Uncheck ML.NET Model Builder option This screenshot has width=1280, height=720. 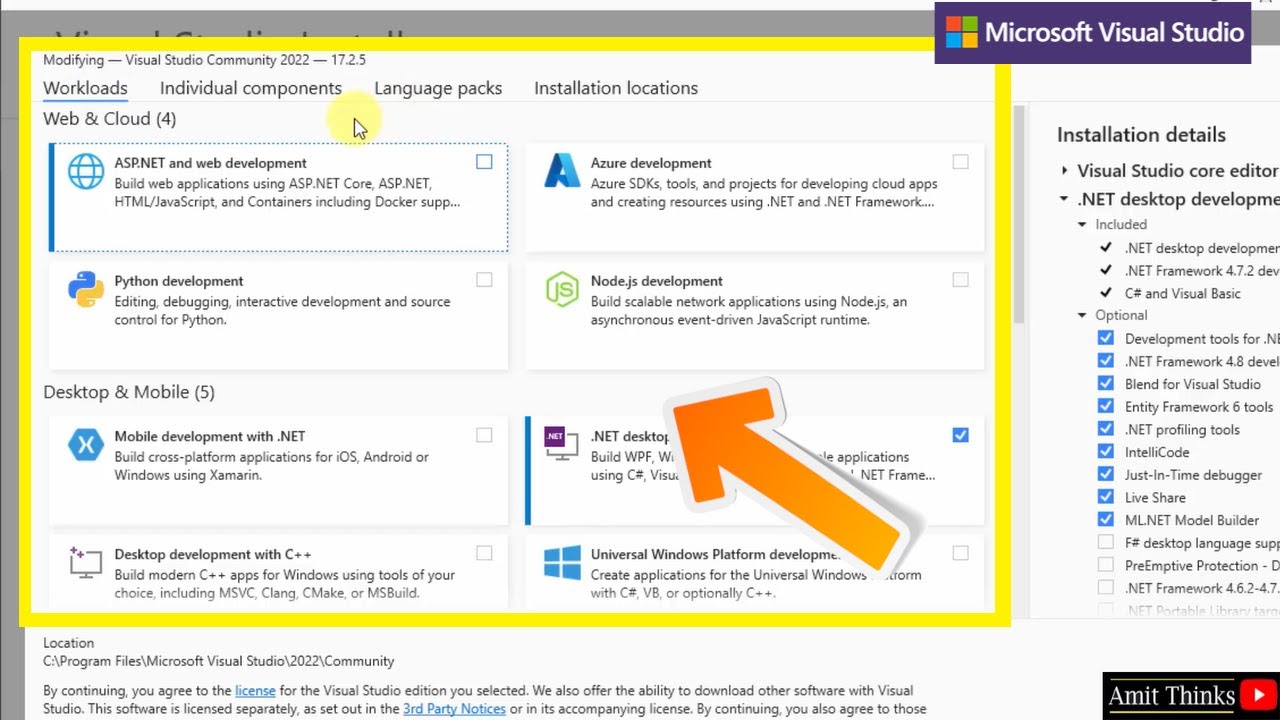(x=1105, y=519)
